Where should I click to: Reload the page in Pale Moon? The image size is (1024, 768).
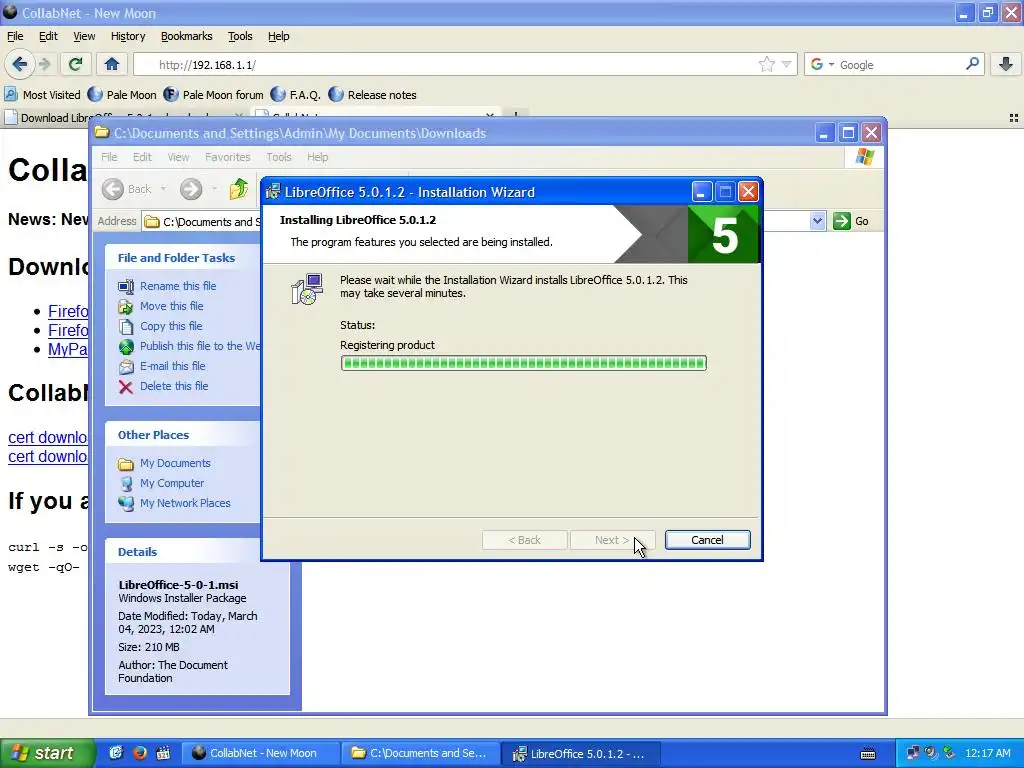point(75,64)
